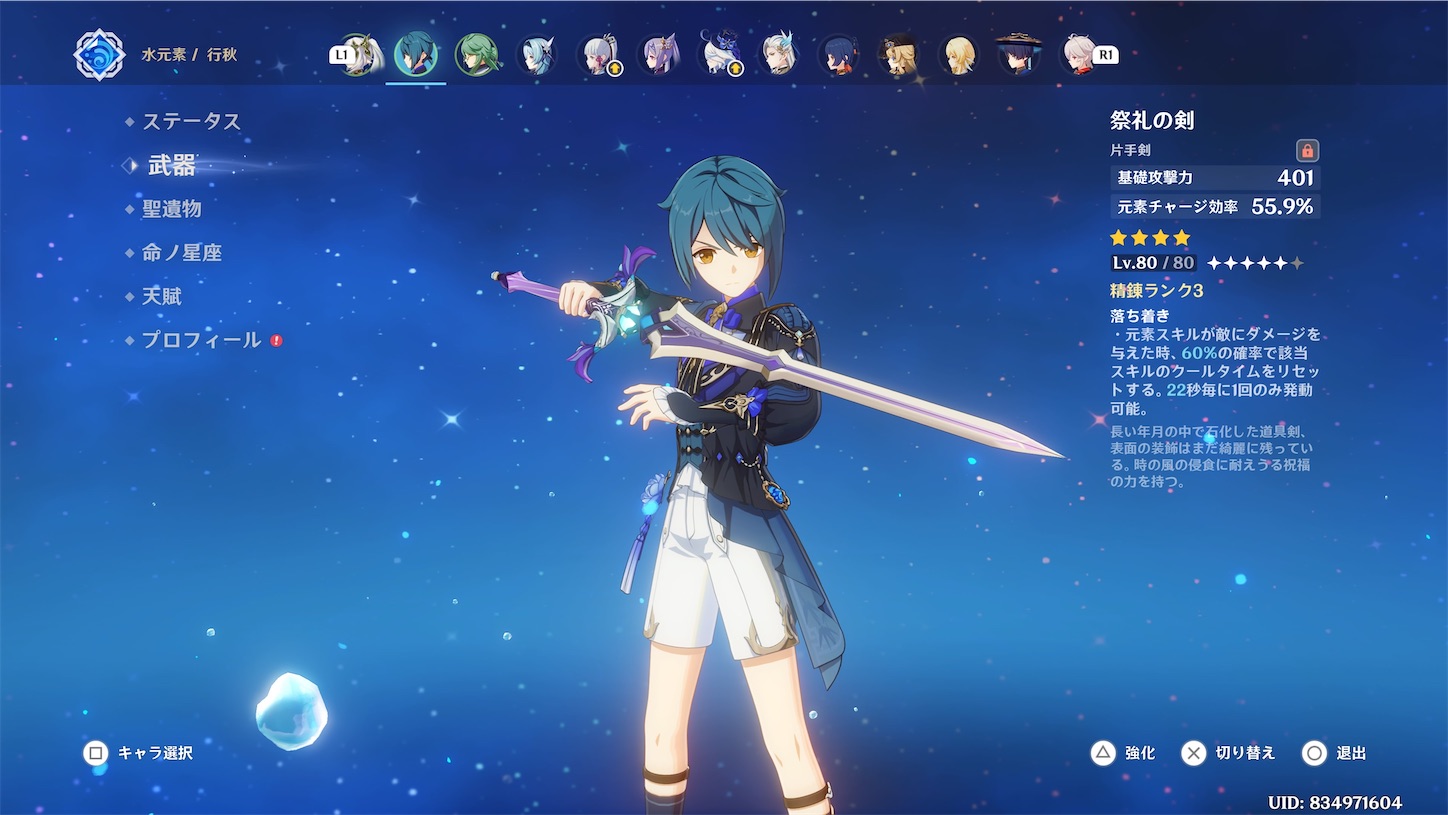Pick the portrait with wide dark hat
1448x815 pixels.
[x=1019, y=55]
